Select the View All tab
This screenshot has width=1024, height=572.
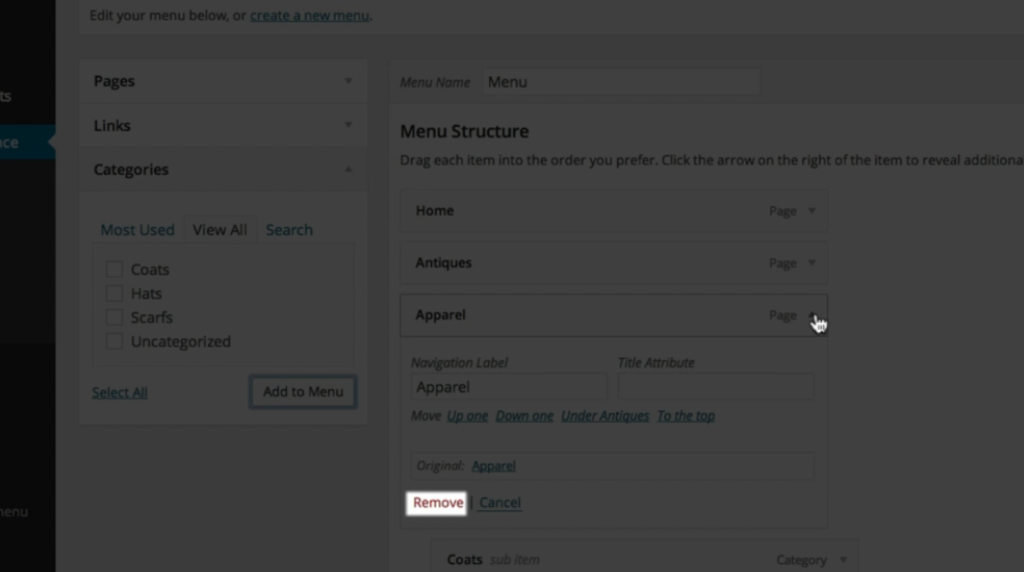pyautogui.click(x=220, y=230)
